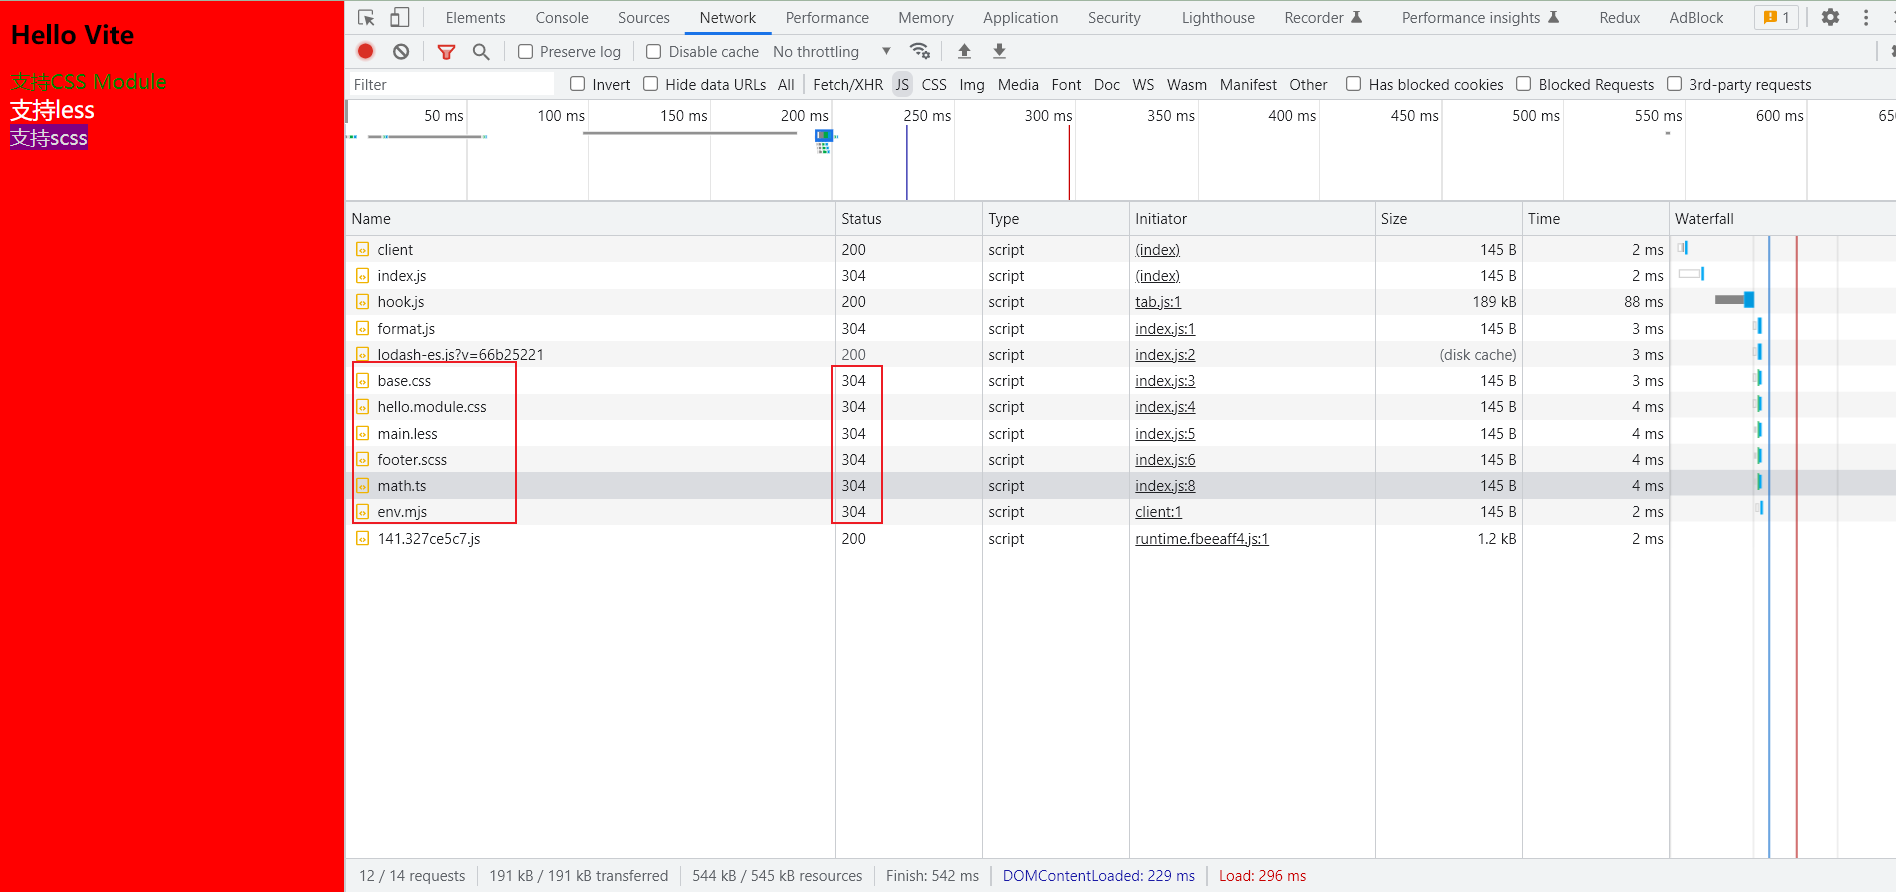Clear the network log with the clear icon
The height and width of the screenshot is (892, 1896).
tap(401, 51)
